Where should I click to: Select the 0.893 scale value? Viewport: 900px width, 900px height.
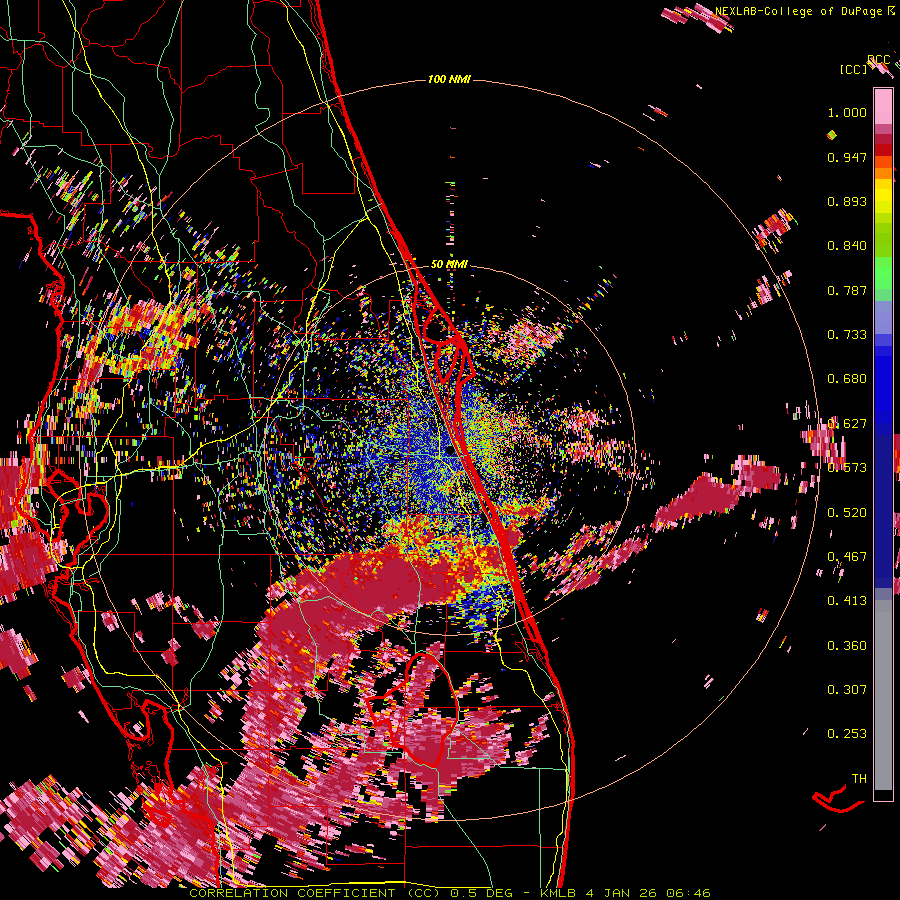click(847, 201)
